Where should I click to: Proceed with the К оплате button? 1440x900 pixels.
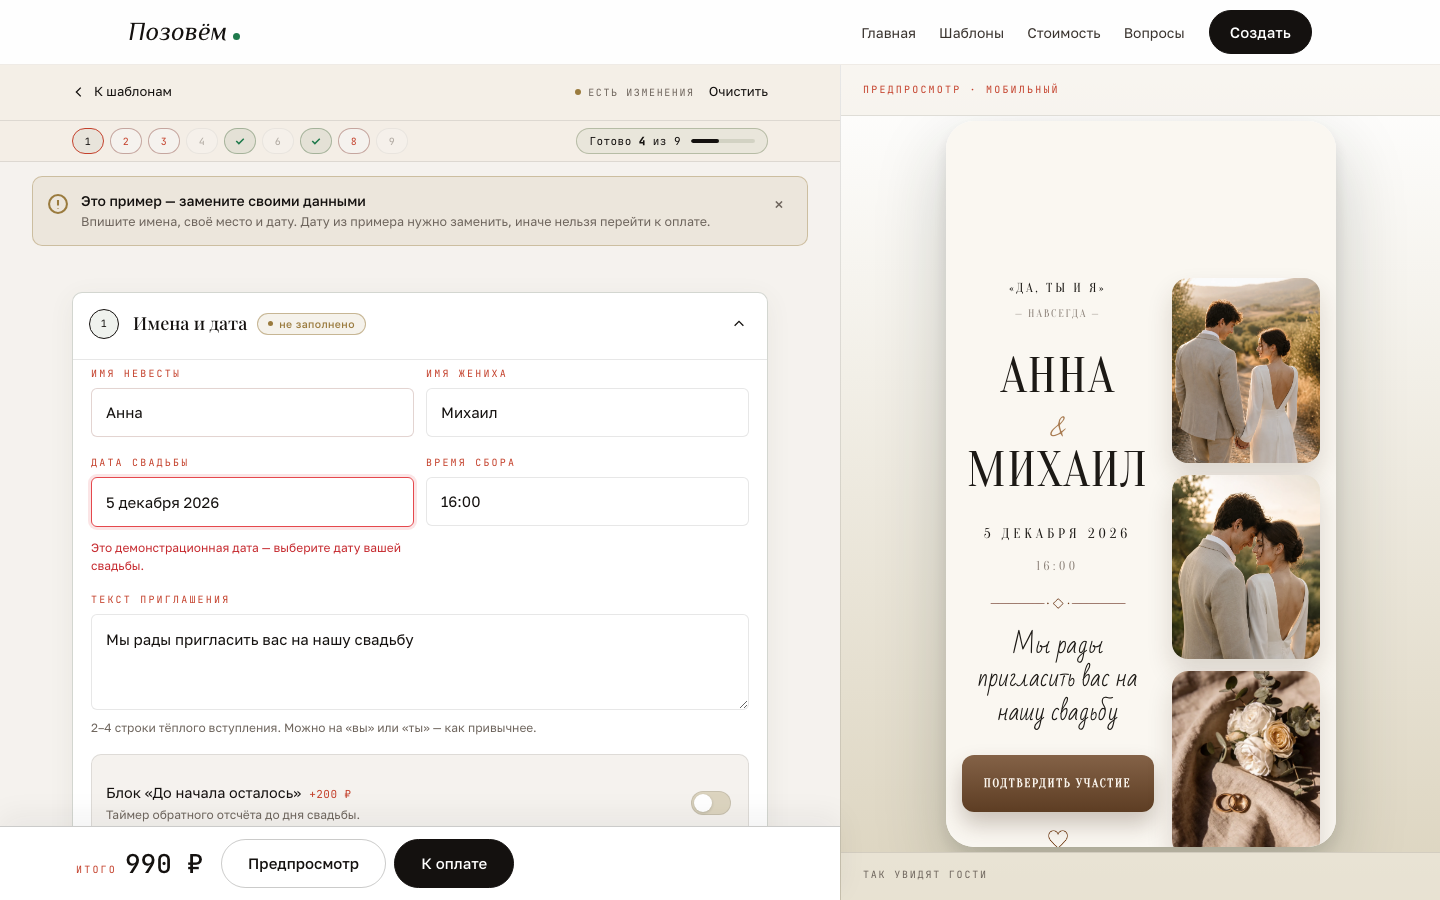454,863
